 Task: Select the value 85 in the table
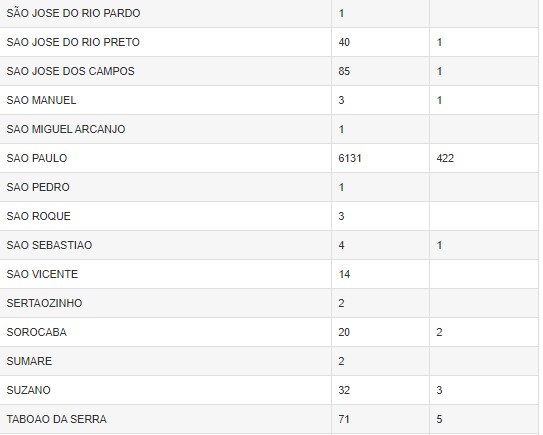[344, 71]
